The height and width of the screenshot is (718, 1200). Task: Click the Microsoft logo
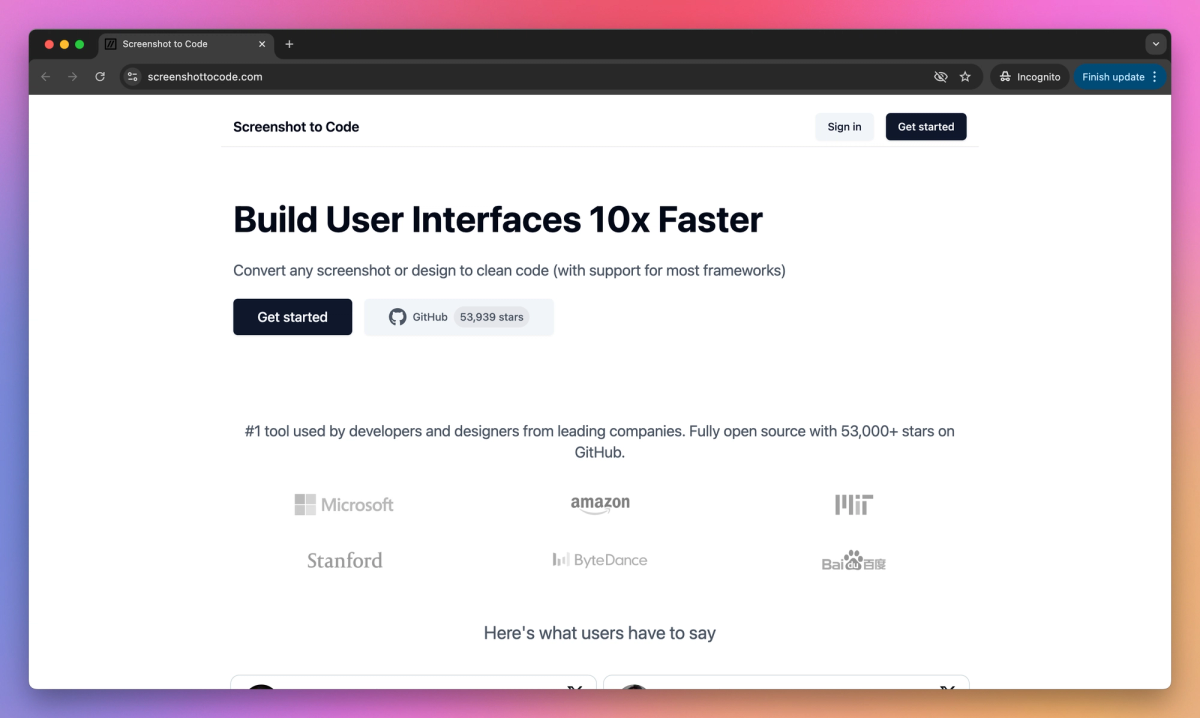(344, 505)
